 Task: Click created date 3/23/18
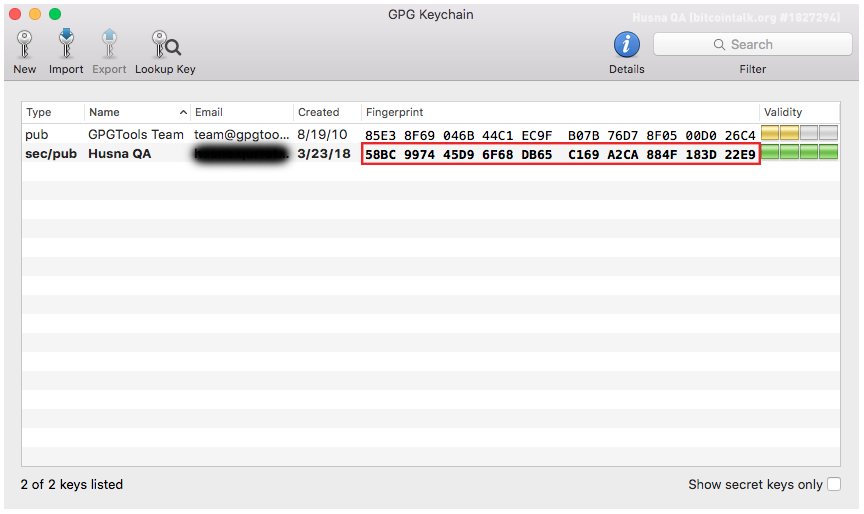pos(324,154)
